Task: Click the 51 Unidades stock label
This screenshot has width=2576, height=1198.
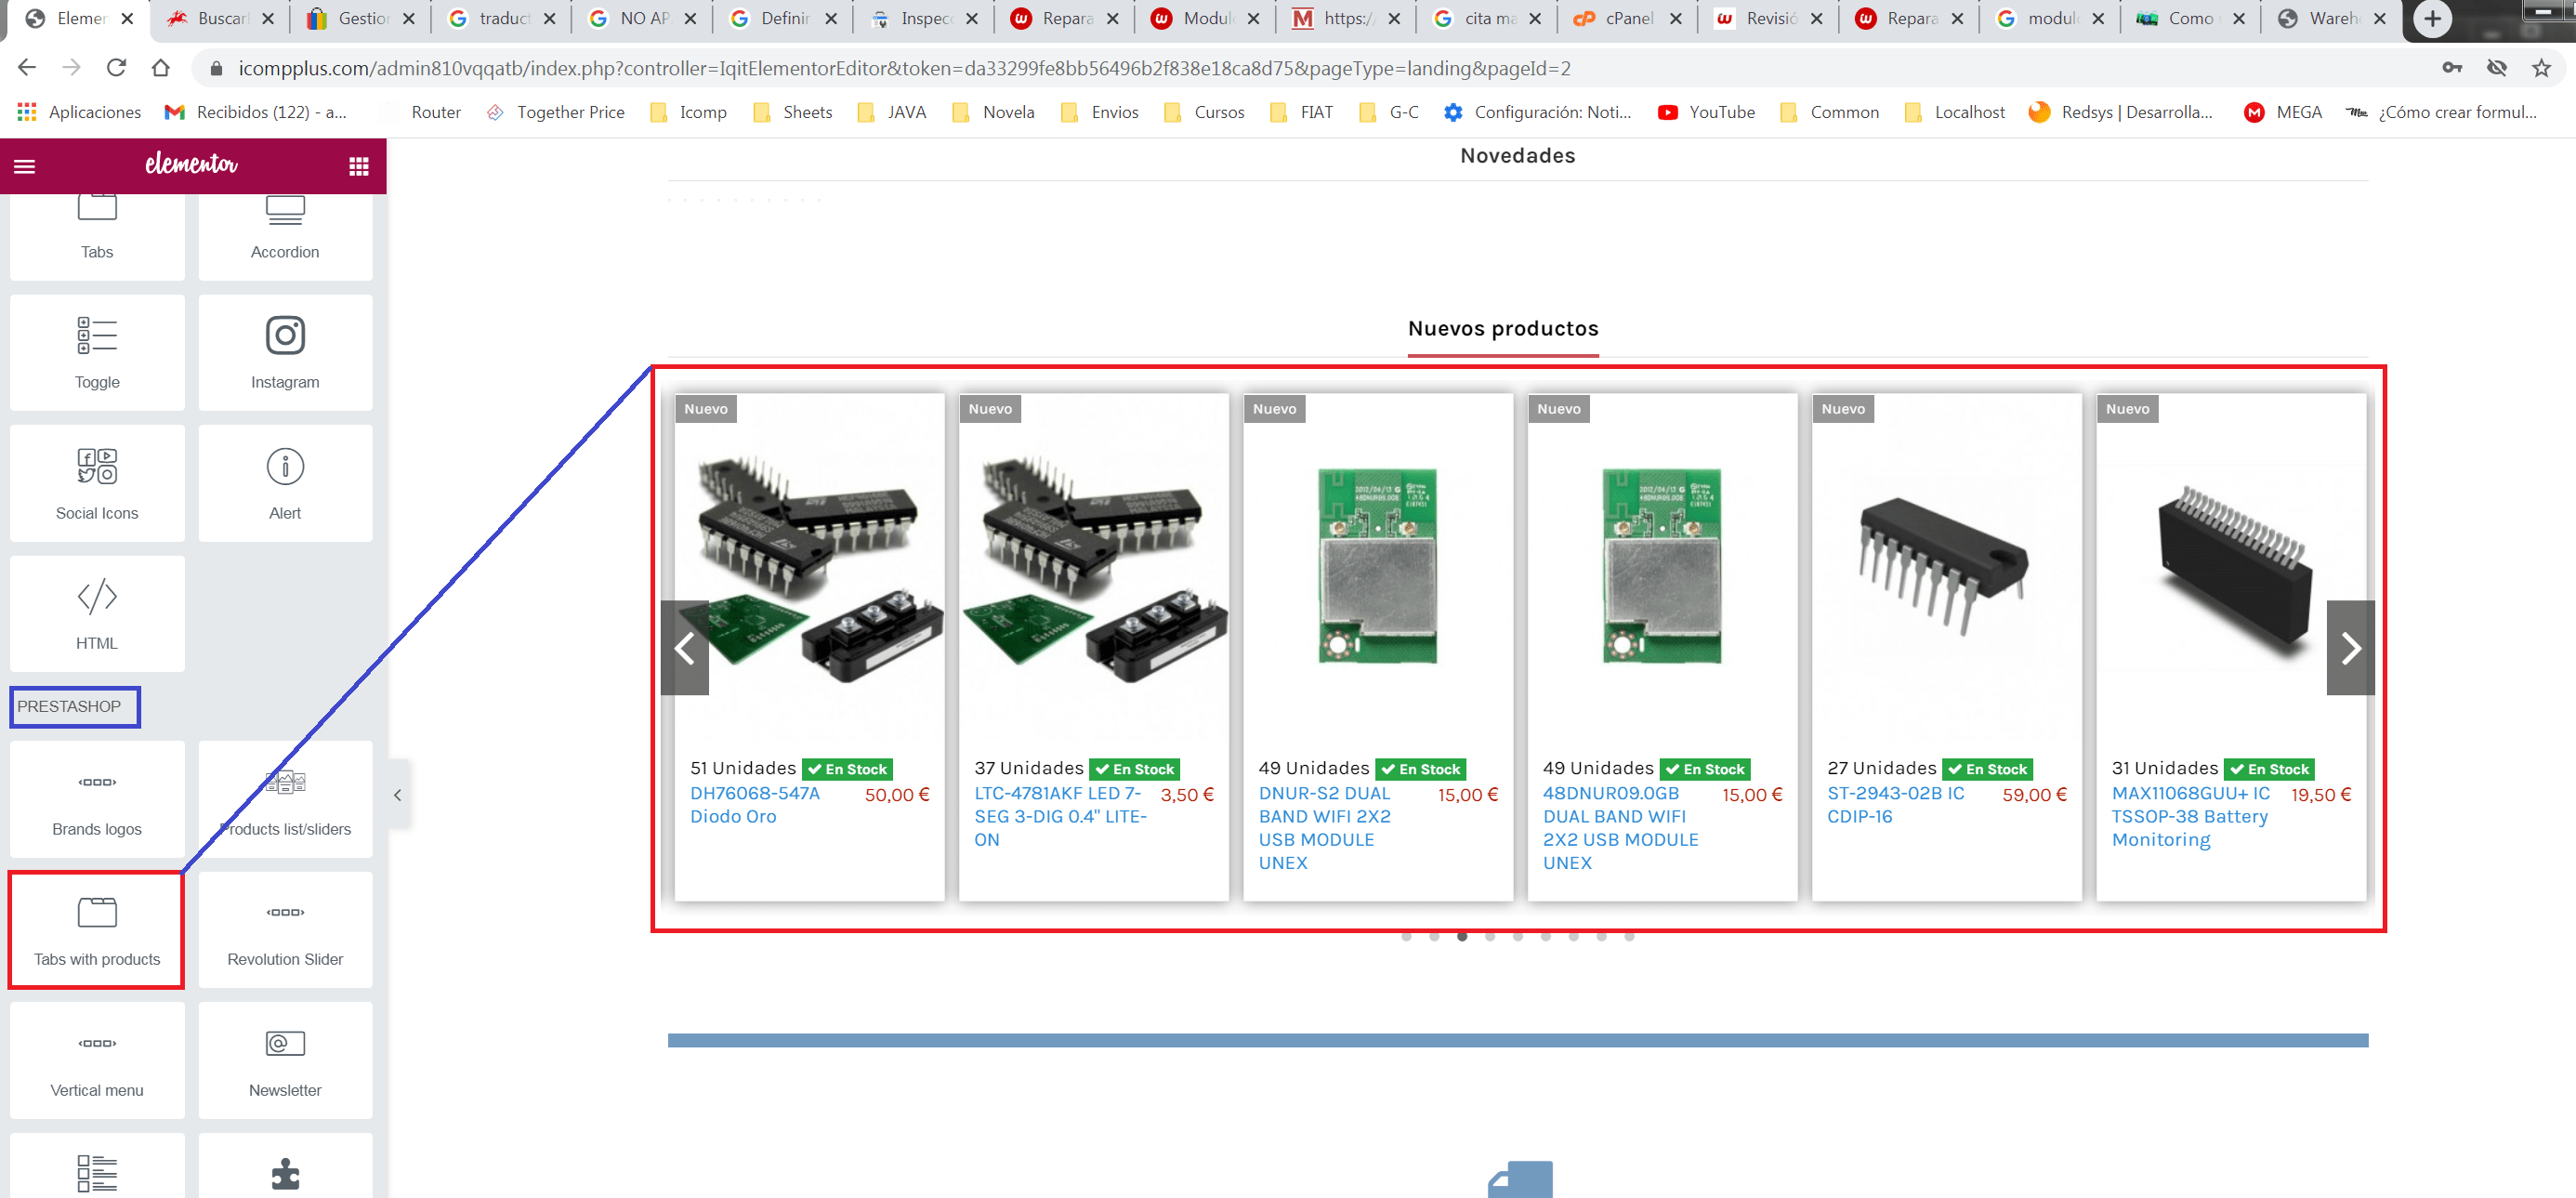Action: click(743, 768)
